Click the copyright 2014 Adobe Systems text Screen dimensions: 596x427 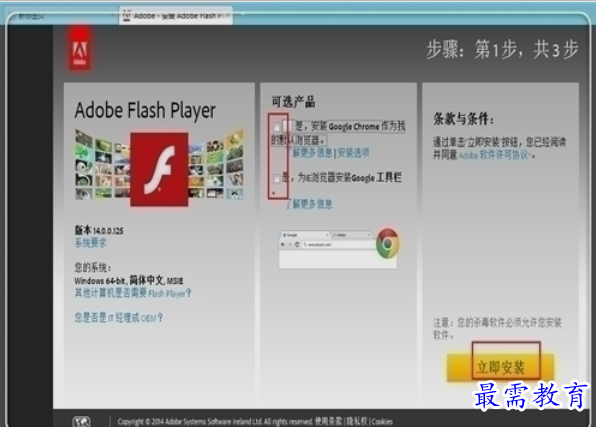[x=215, y=421]
